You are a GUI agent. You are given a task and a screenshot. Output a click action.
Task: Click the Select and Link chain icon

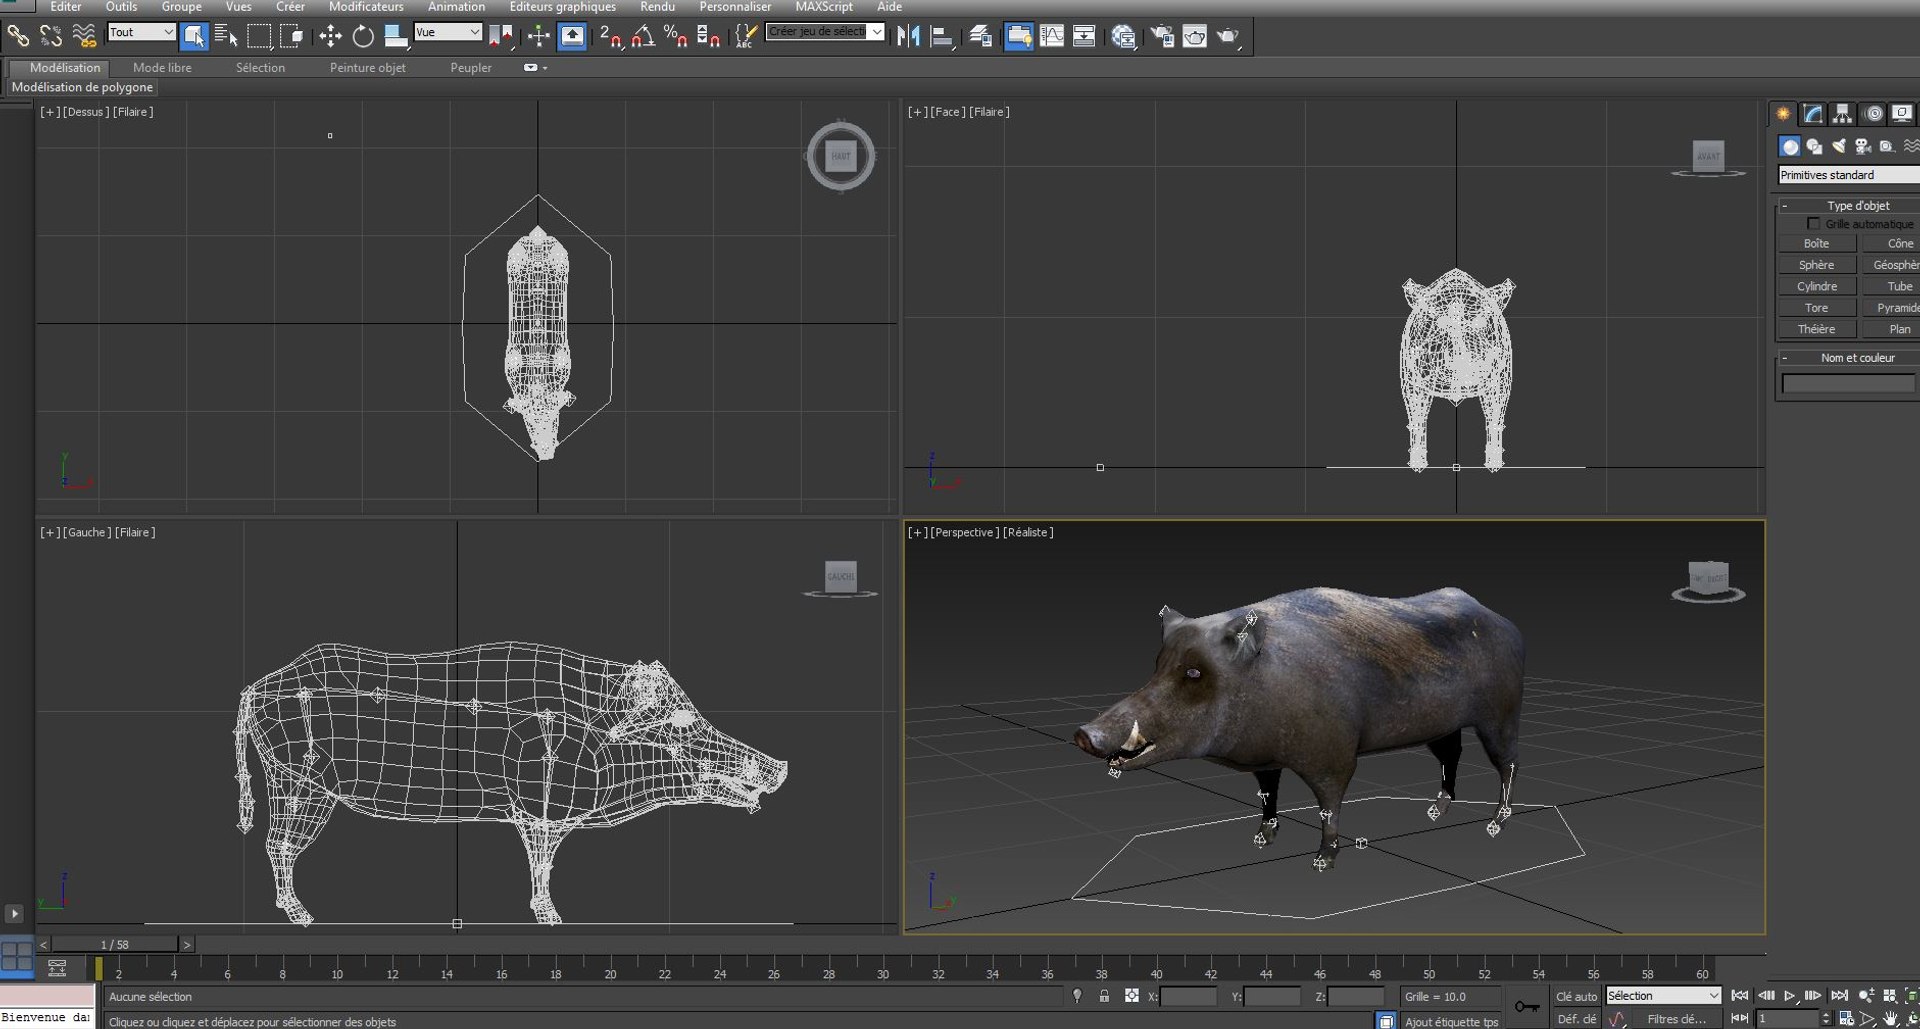18,36
